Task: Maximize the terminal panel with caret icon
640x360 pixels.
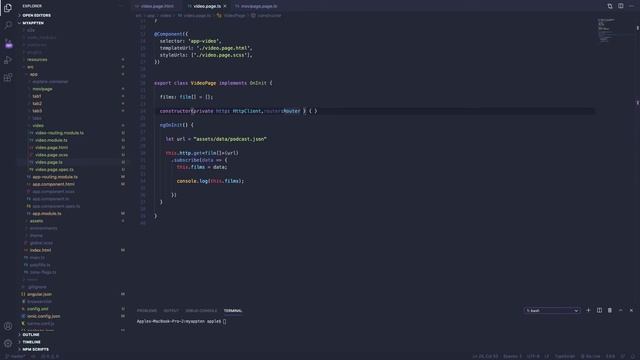Action: [x=620, y=310]
